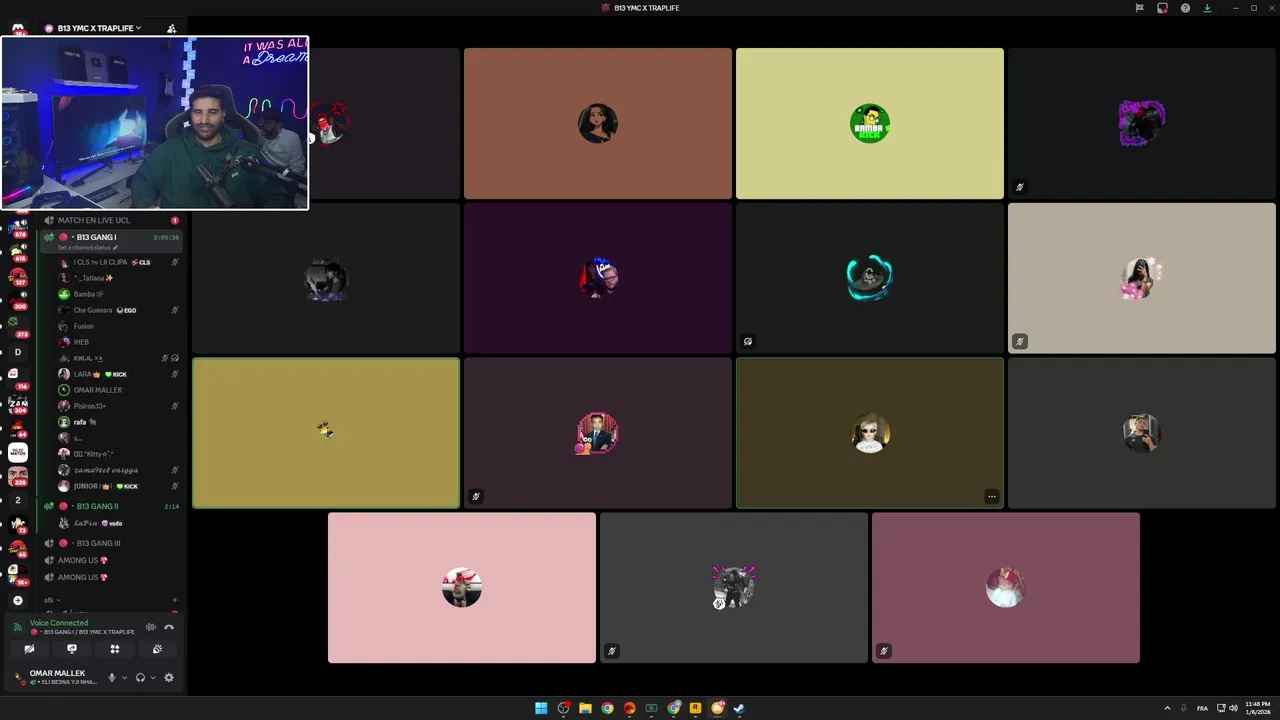Open the taskbar clock and date

(x=1258, y=708)
